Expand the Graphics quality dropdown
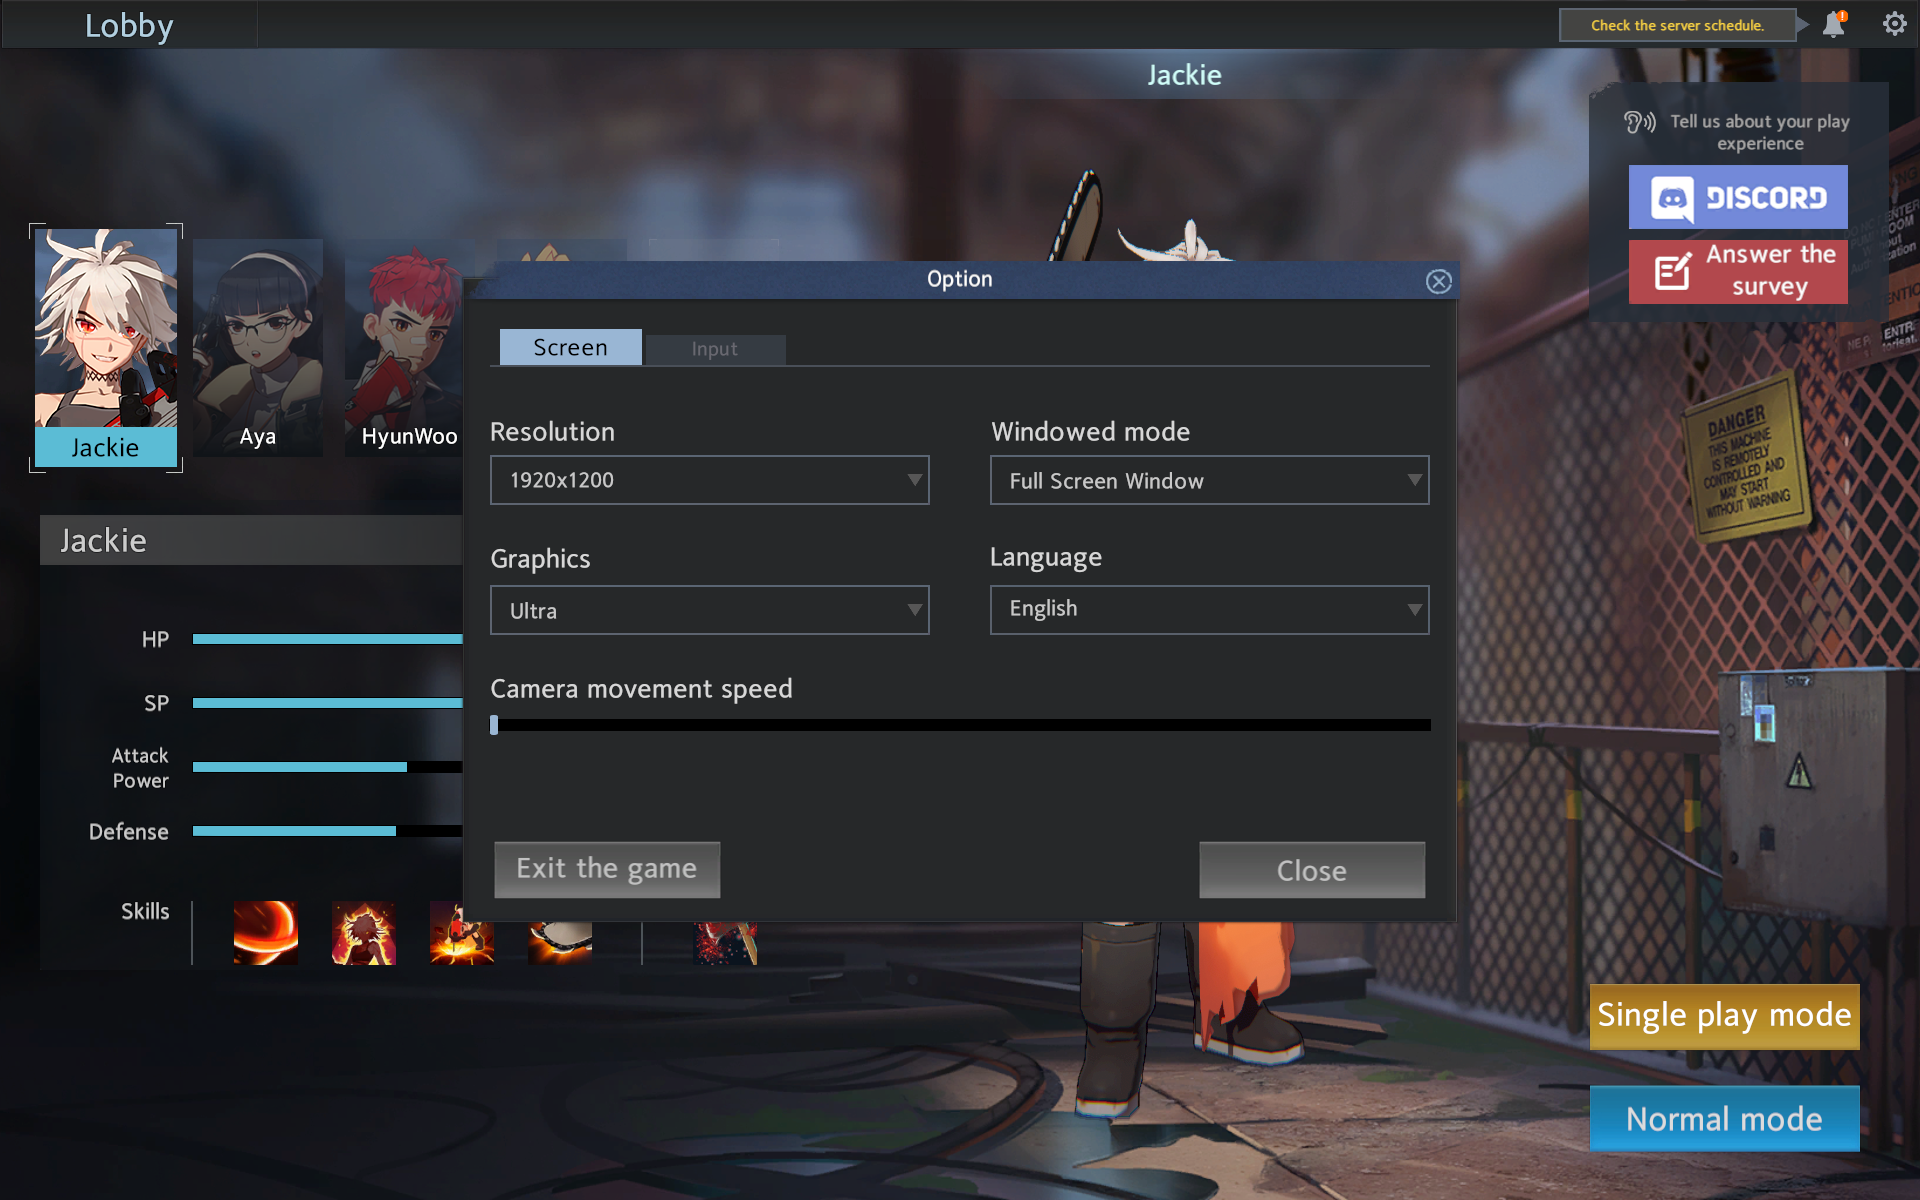 click(x=708, y=608)
